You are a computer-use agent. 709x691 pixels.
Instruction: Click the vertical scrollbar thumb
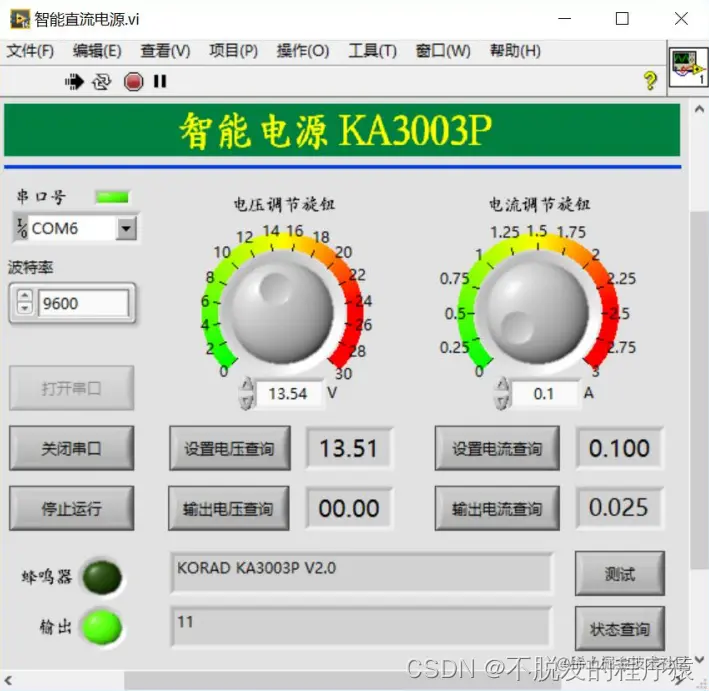coord(699,389)
